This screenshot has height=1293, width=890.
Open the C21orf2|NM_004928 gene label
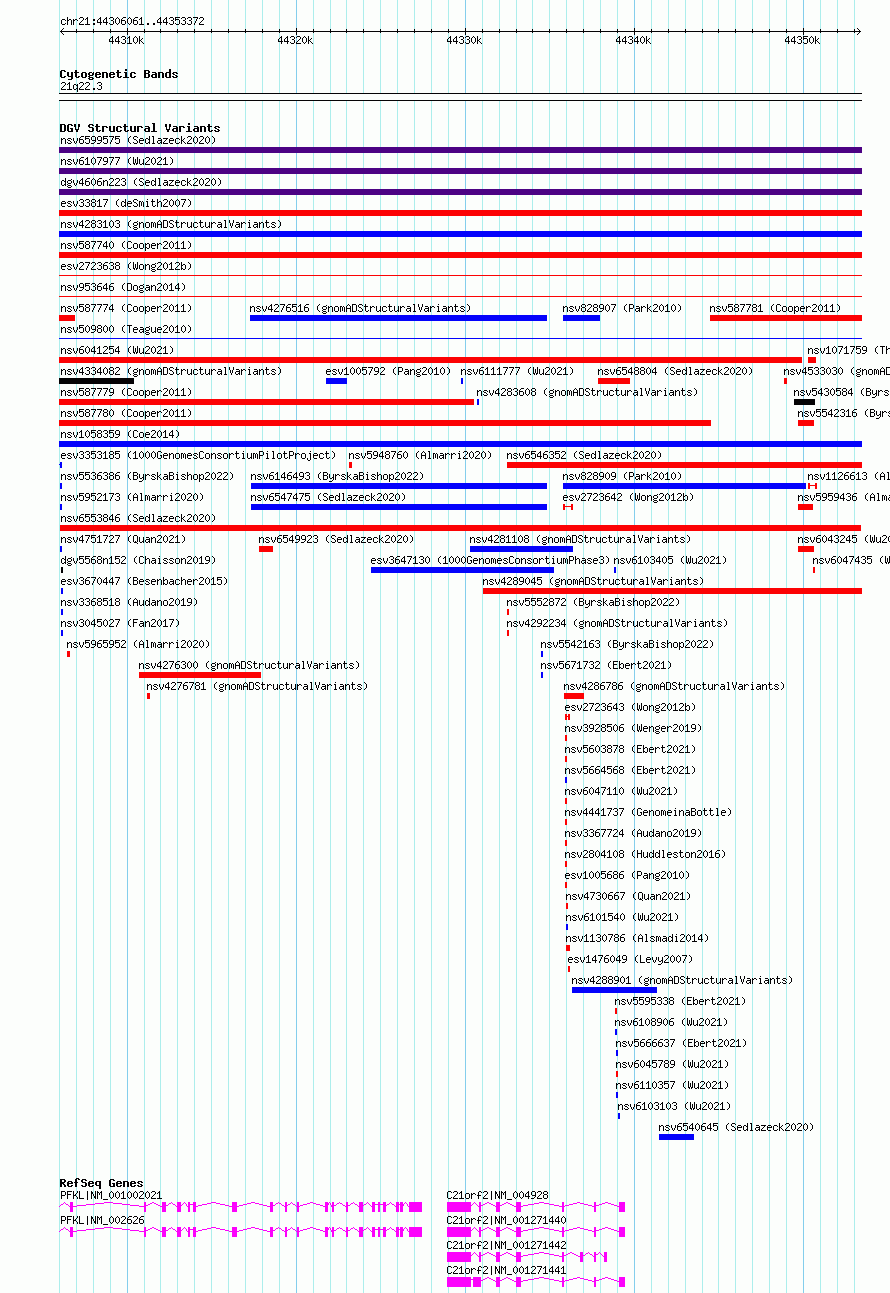click(x=497, y=1195)
